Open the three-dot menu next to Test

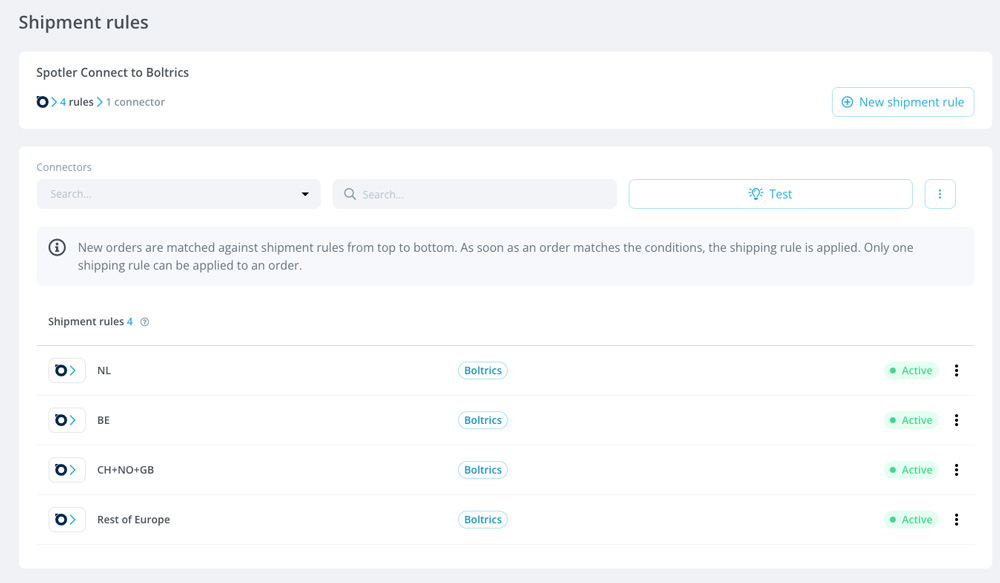[x=939, y=194]
